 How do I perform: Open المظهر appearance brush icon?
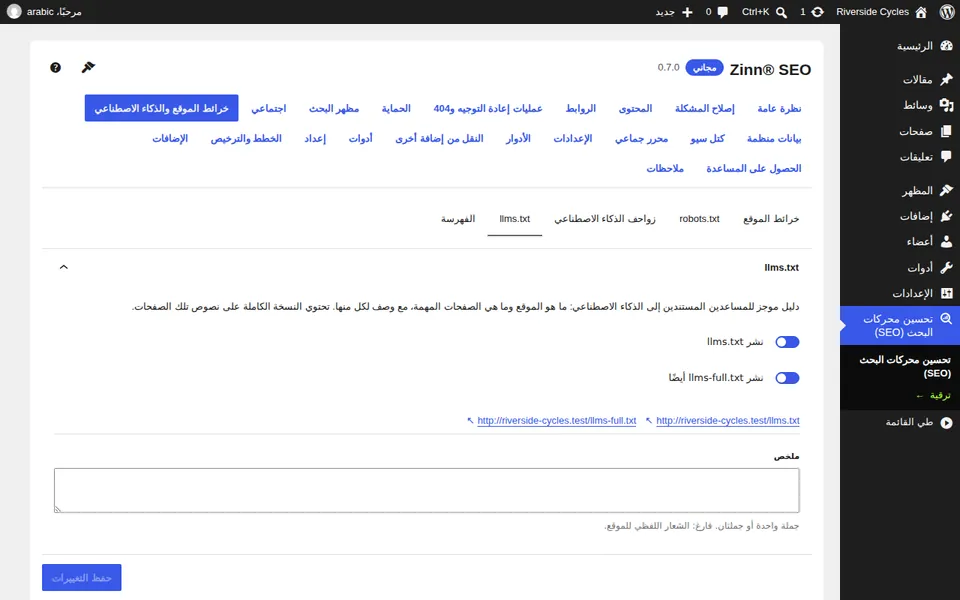pyautogui.click(x=947, y=190)
